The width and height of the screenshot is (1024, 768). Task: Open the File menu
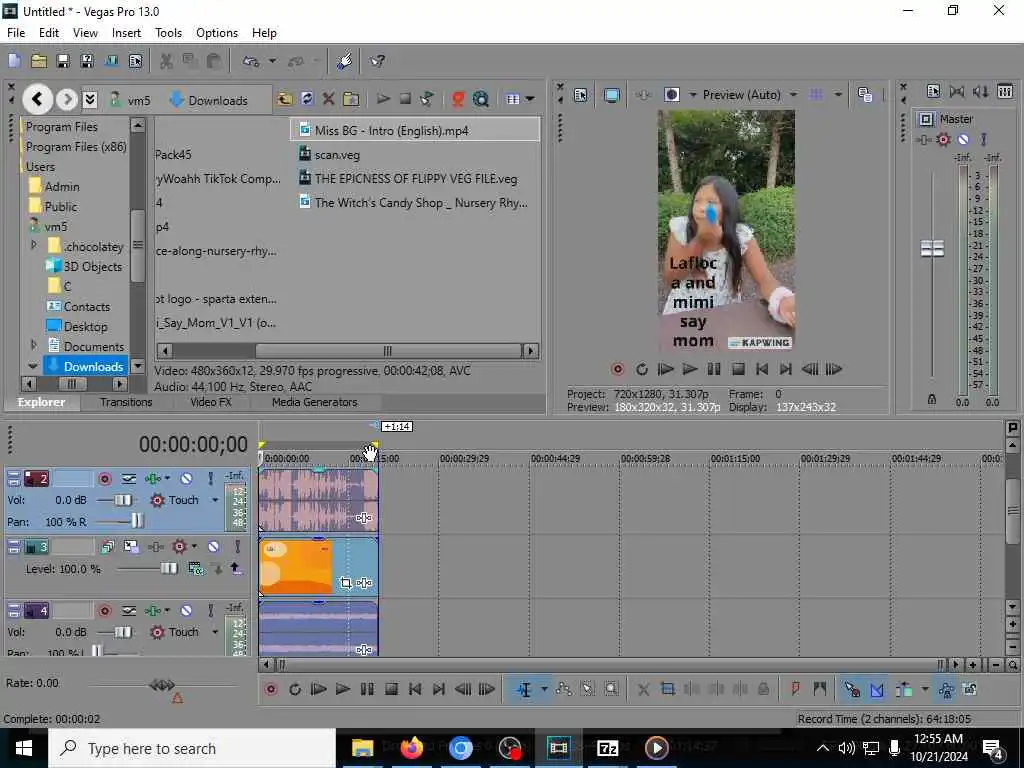[x=16, y=33]
